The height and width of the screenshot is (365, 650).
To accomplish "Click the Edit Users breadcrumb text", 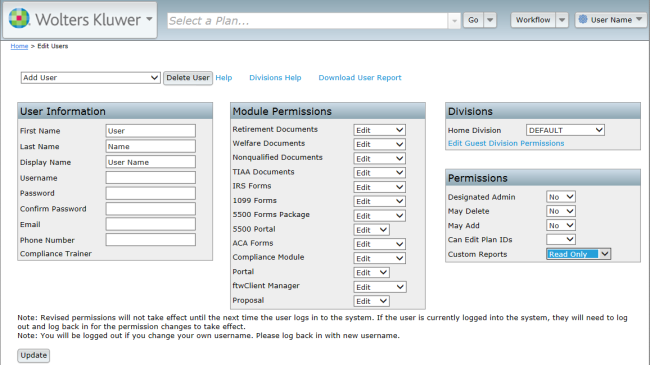I will (x=53, y=46).
